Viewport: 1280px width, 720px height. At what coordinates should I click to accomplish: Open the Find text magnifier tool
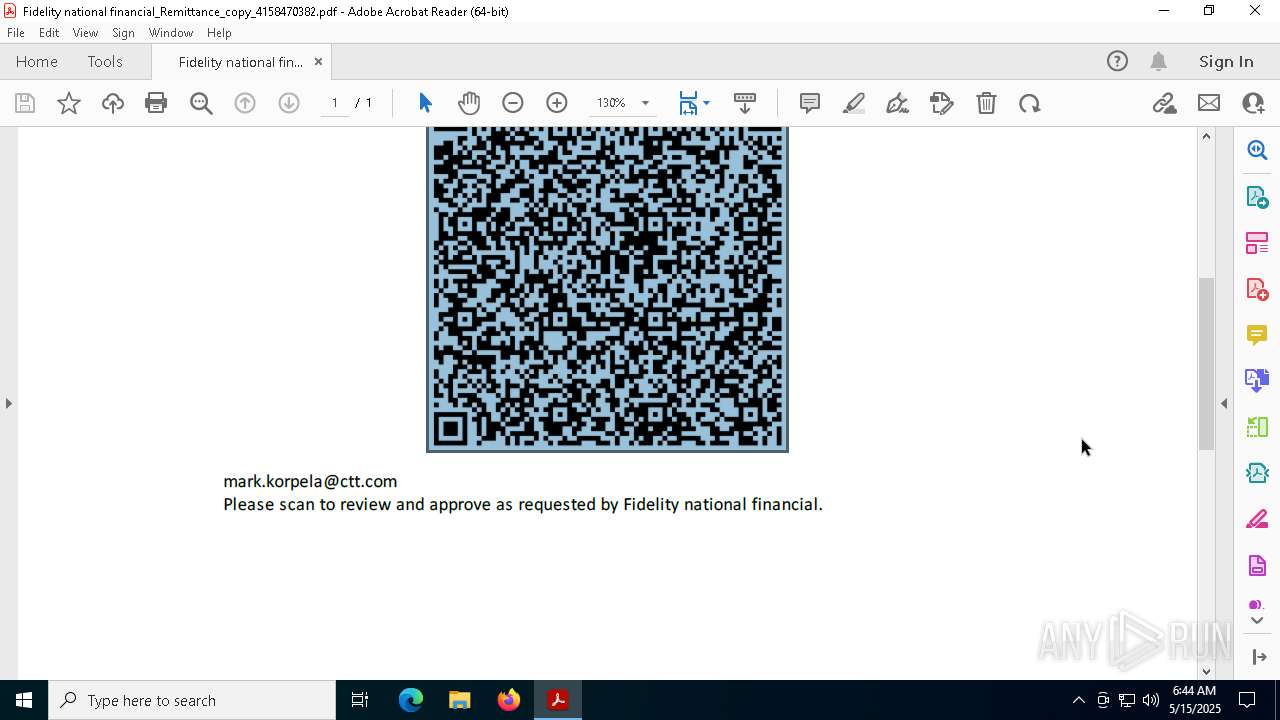[x=201, y=103]
